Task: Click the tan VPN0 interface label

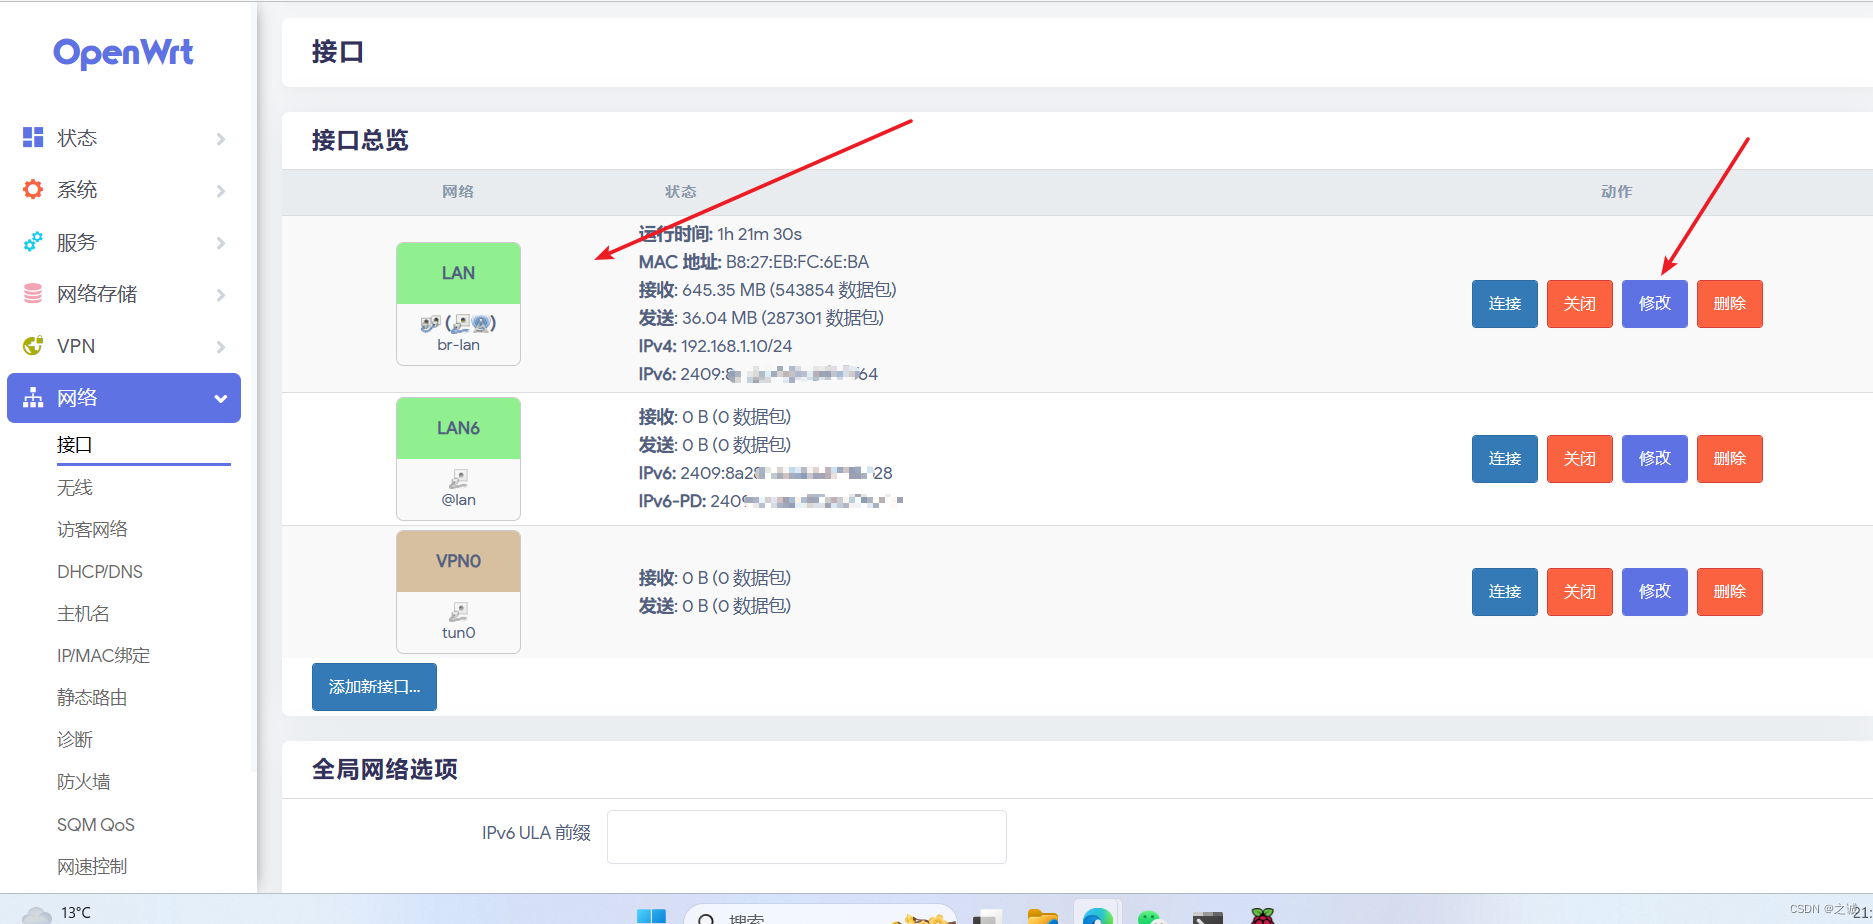Action: 458,561
